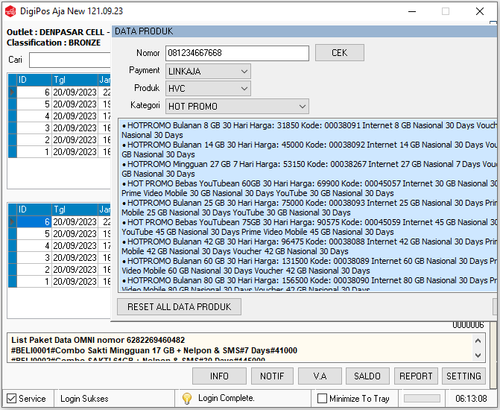Click HOT PROMO Bebas YouTubean 60GB item

[x=309, y=188]
